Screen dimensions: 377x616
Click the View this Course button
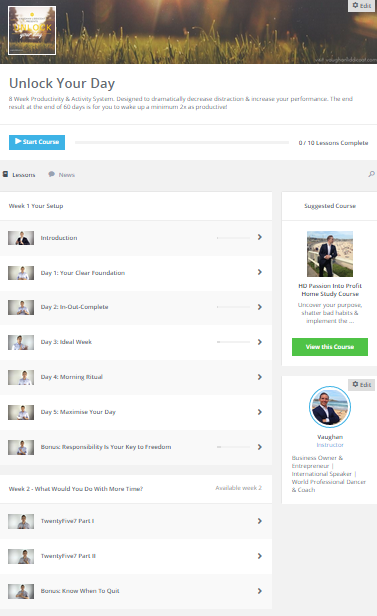pyautogui.click(x=330, y=347)
